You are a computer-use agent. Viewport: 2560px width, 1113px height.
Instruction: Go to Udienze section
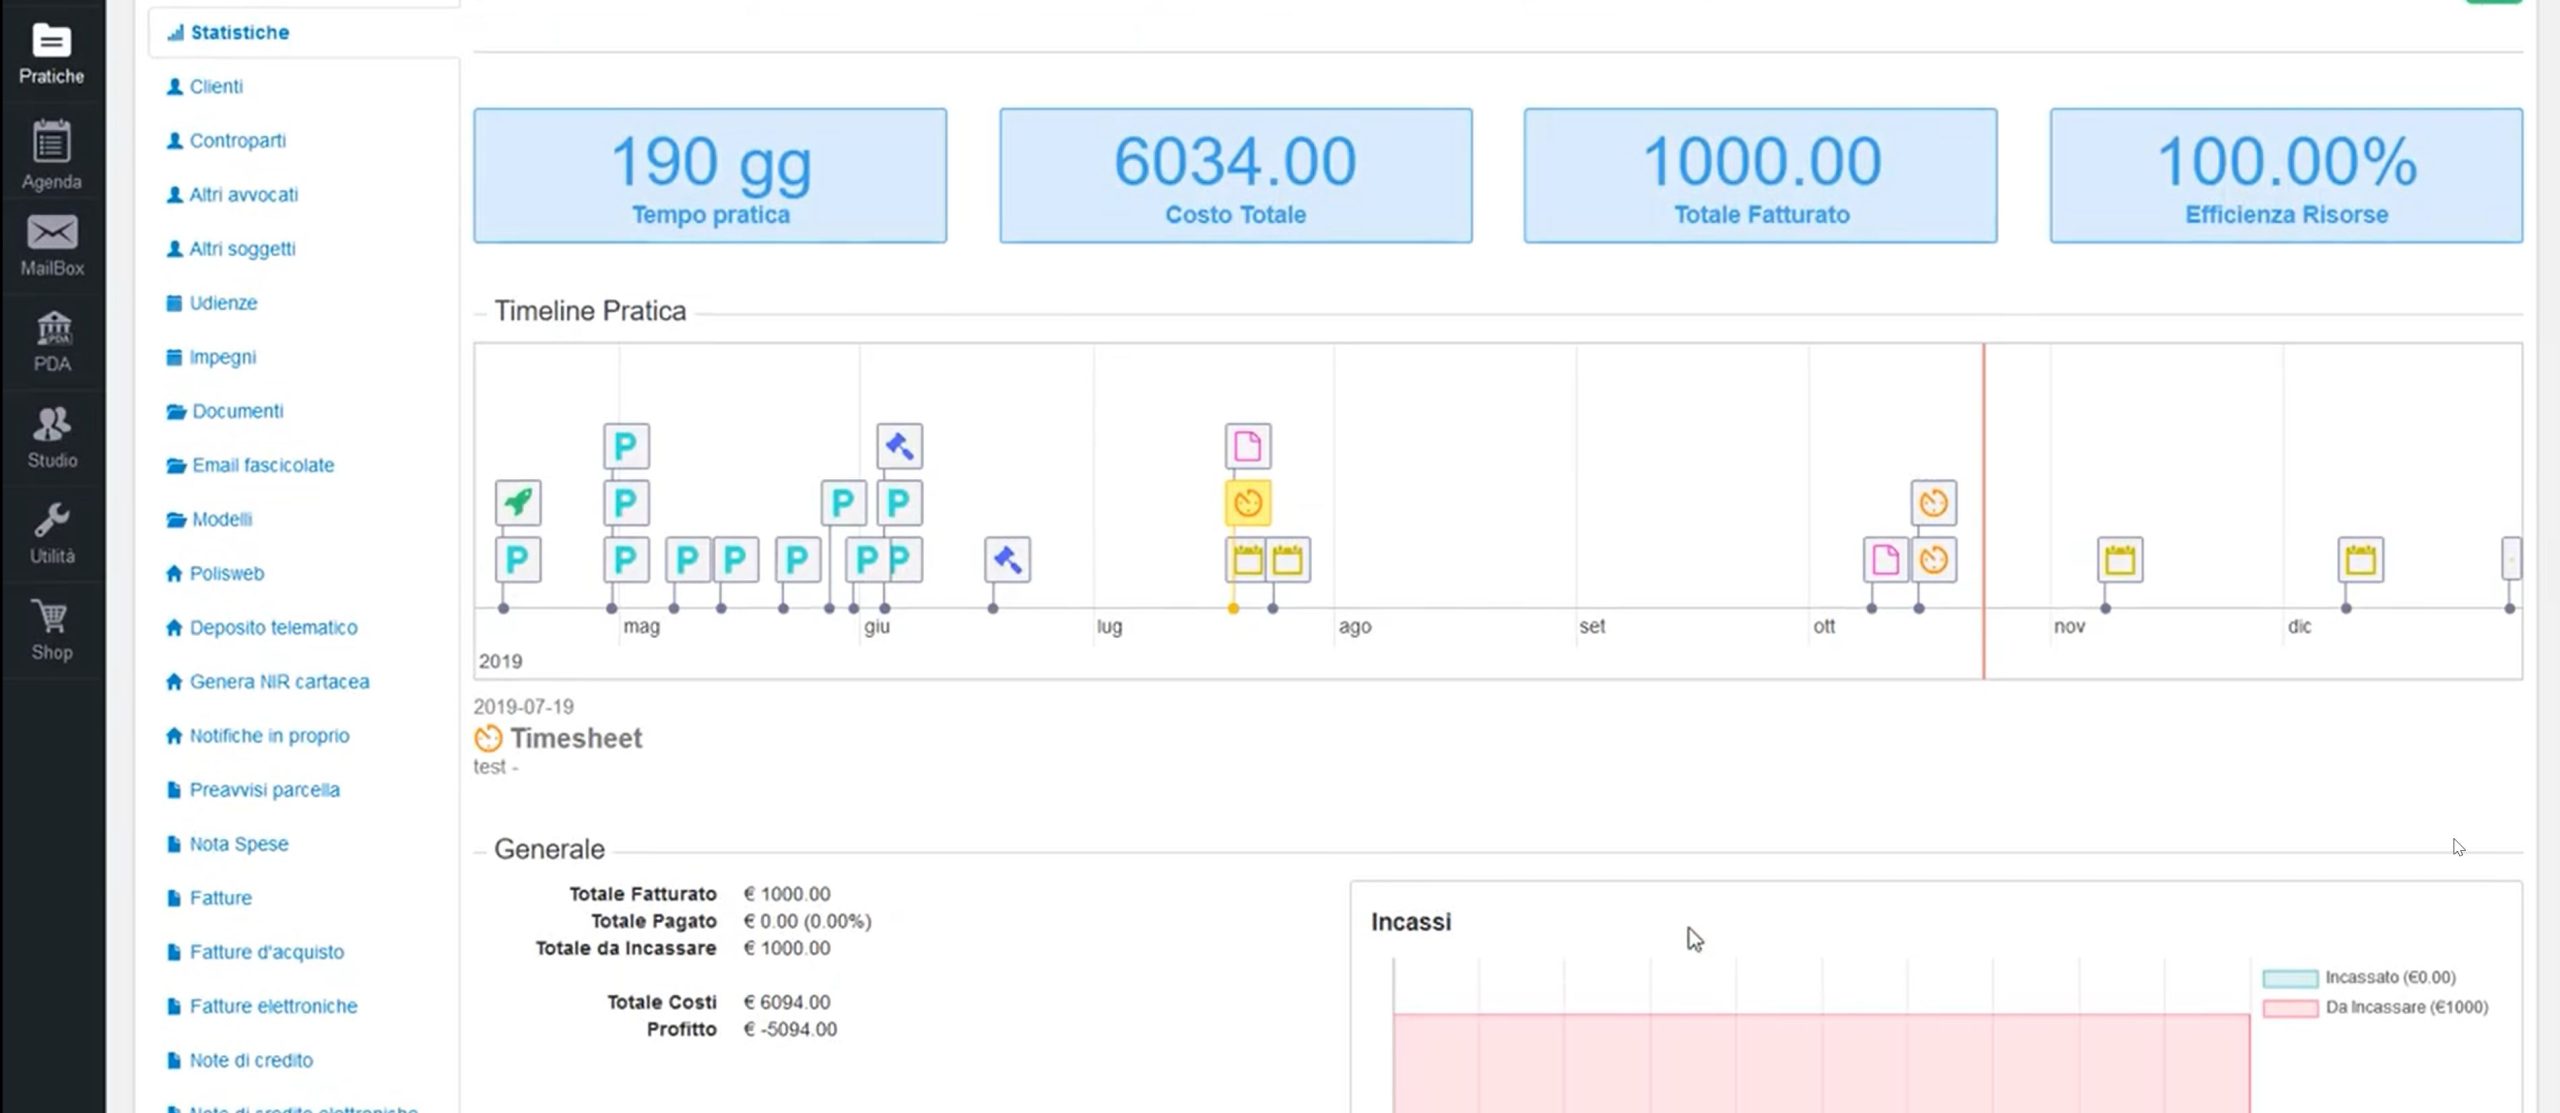point(223,303)
